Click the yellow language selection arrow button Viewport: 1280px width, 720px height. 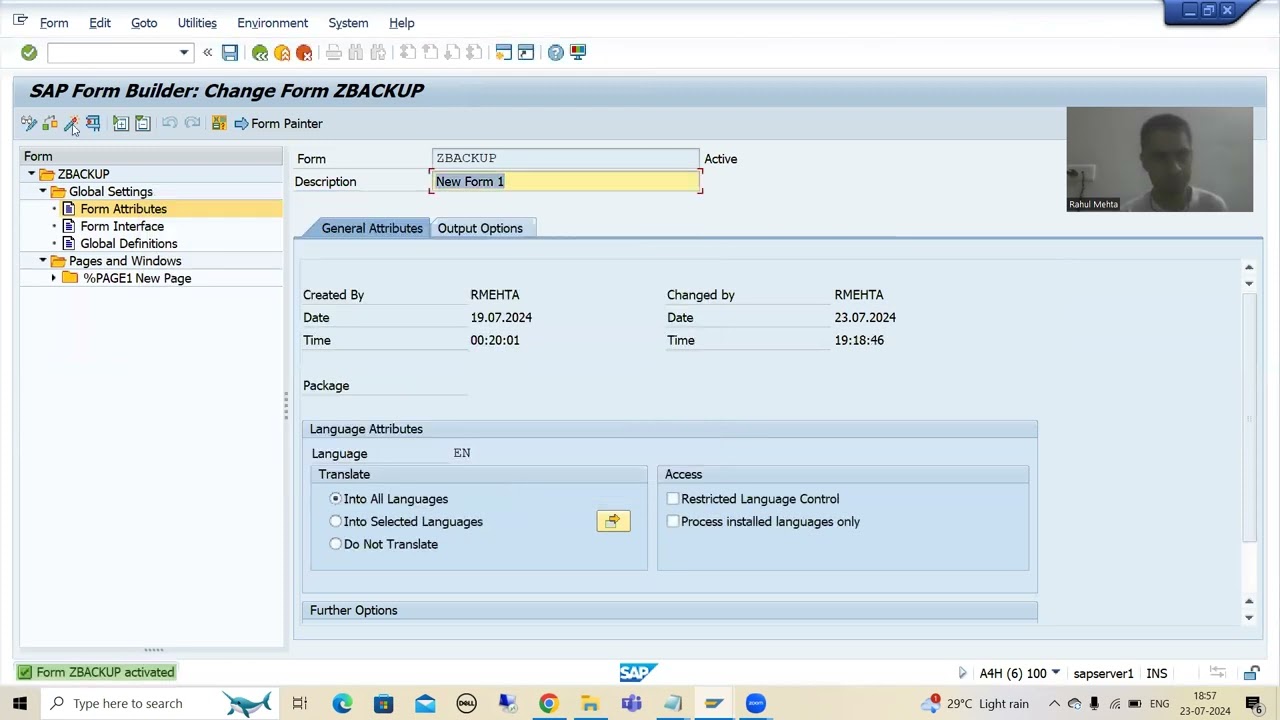coord(613,521)
